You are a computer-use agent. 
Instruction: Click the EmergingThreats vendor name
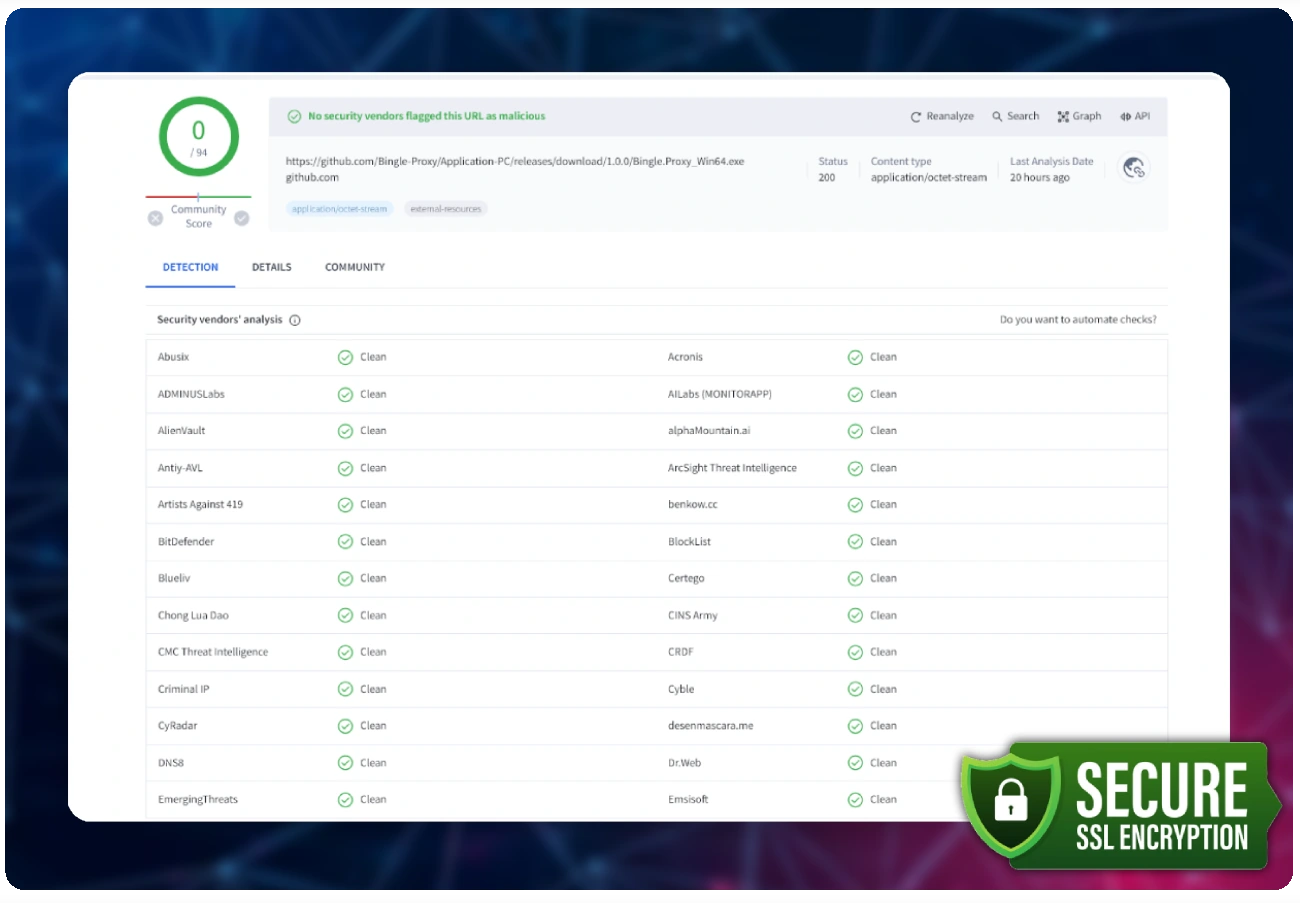198,800
